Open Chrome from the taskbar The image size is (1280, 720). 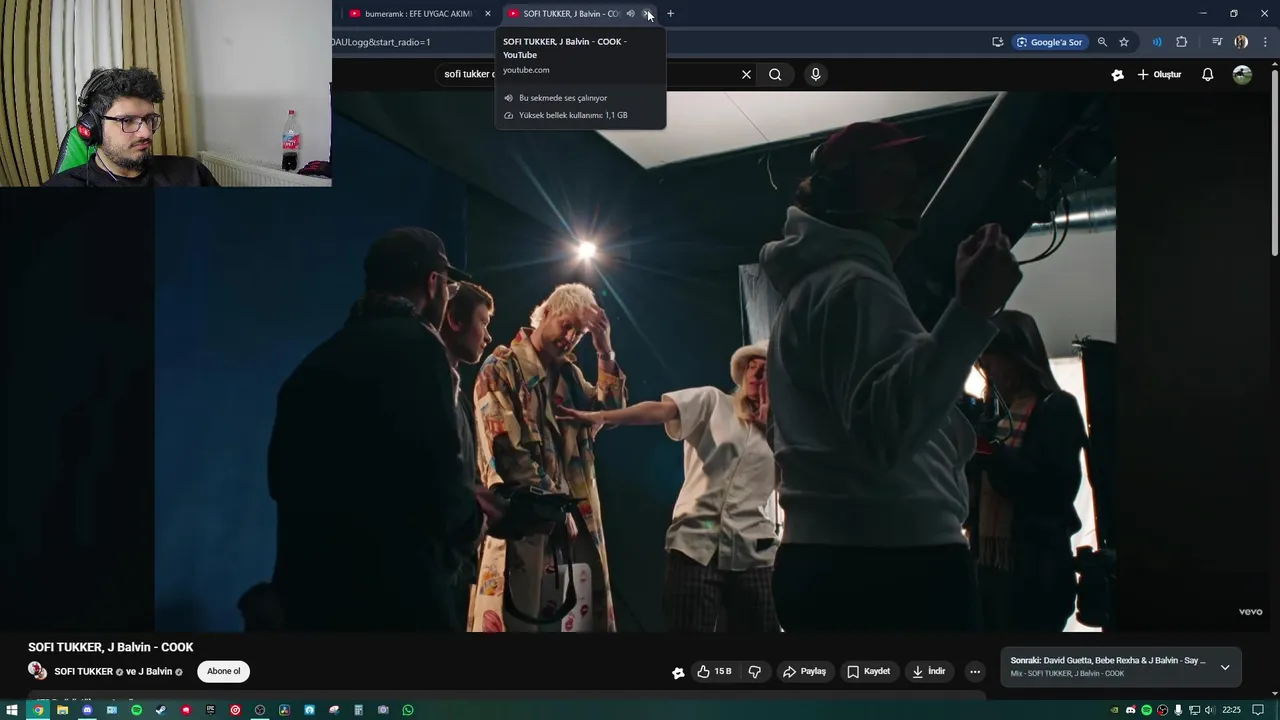coord(38,710)
